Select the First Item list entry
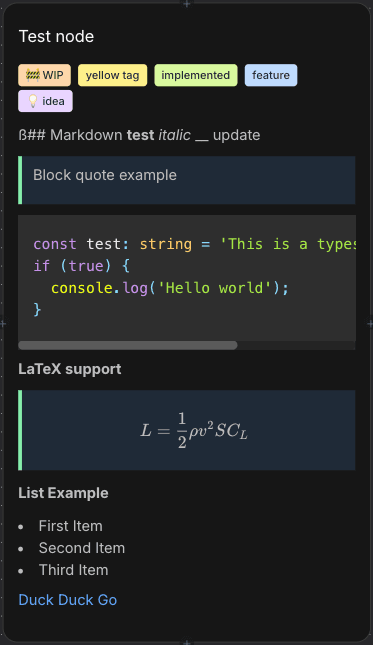The image size is (373, 645). point(70,526)
